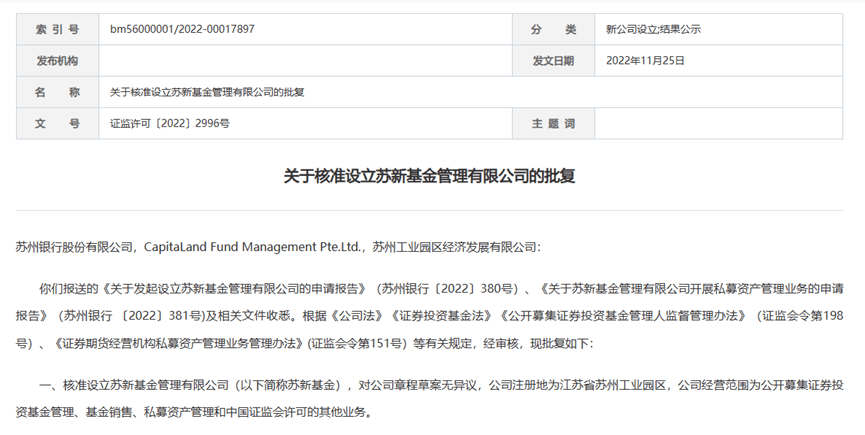Click the text 《证券期货经营机构私募资产管理业务管理办法》
Image resolution: width=865 pixels, height=435 pixels.
pyautogui.click(x=179, y=343)
